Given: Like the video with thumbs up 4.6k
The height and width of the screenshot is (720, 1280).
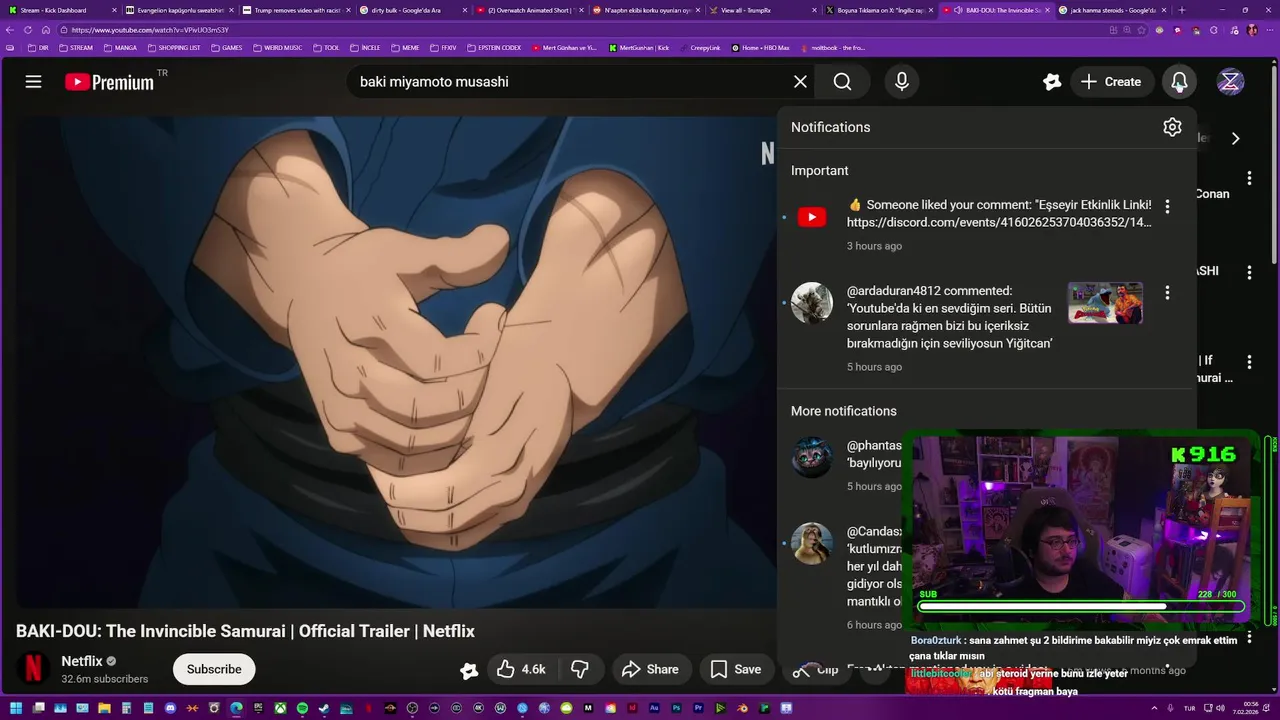Looking at the screenshot, I should coord(522,669).
